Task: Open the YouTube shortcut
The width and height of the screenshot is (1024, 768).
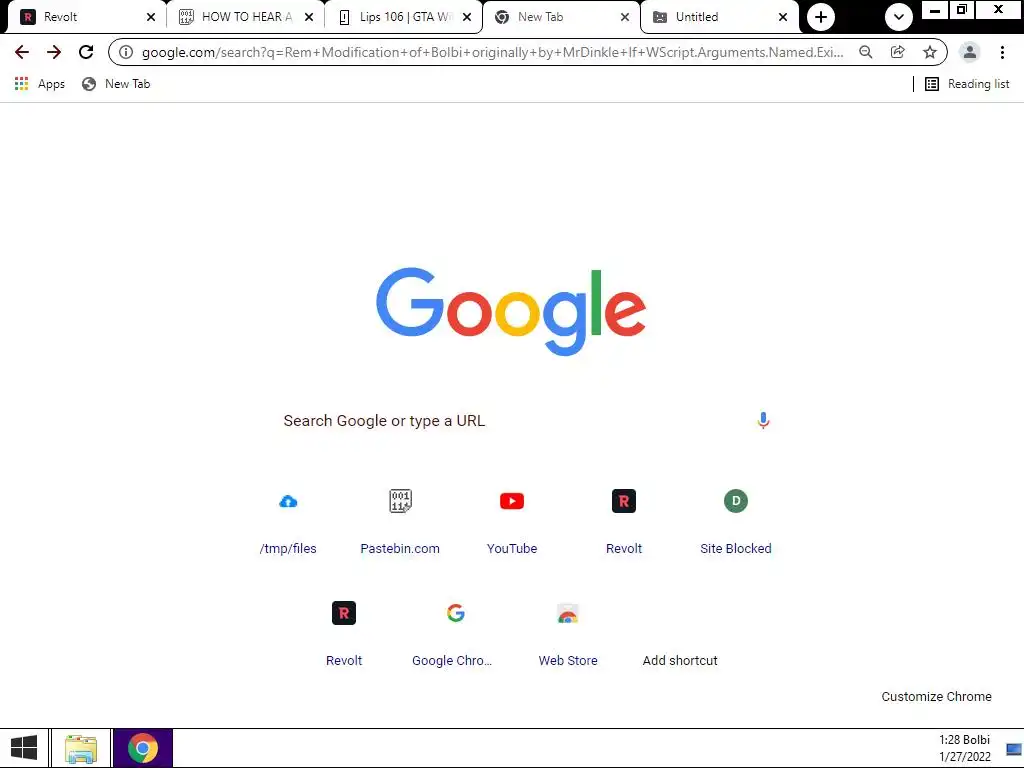Action: click(512, 521)
